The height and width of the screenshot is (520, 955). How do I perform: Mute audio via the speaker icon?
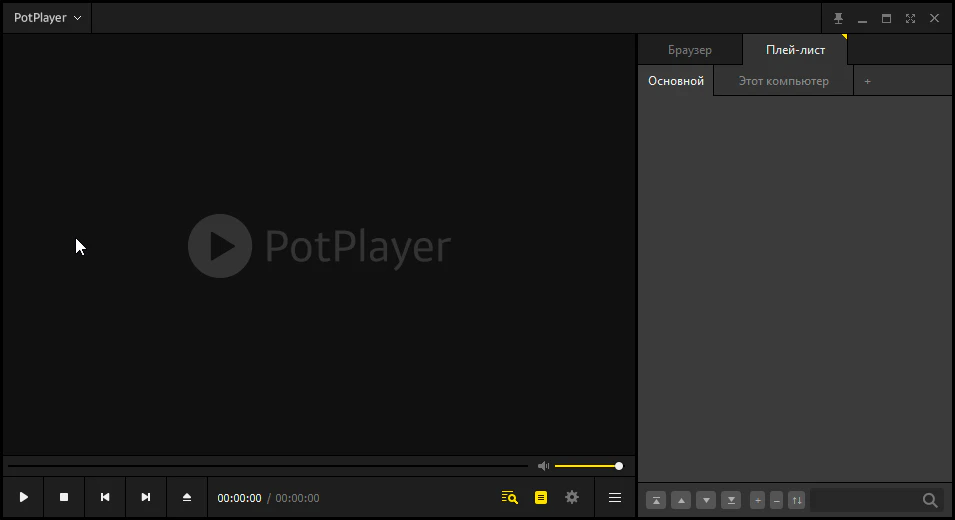tap(543, 466)
